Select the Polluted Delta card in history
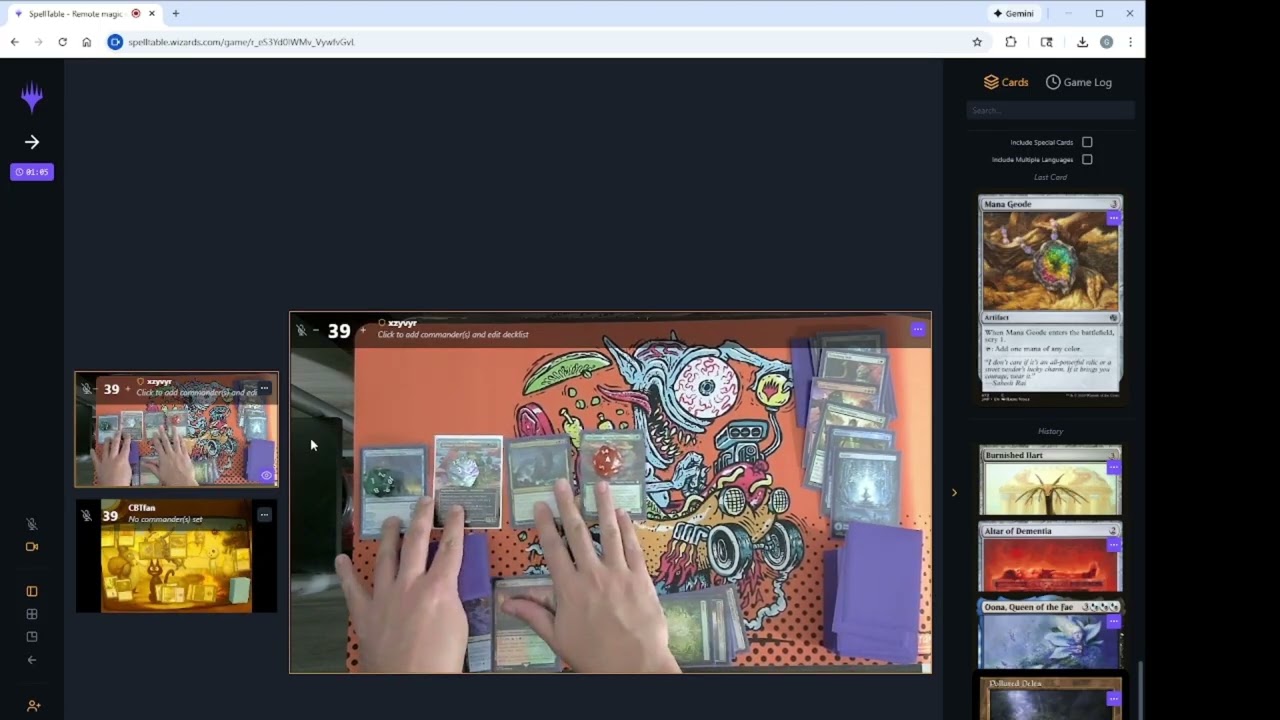Screen dimensions: 1280x720 [x=1050, y=697]
